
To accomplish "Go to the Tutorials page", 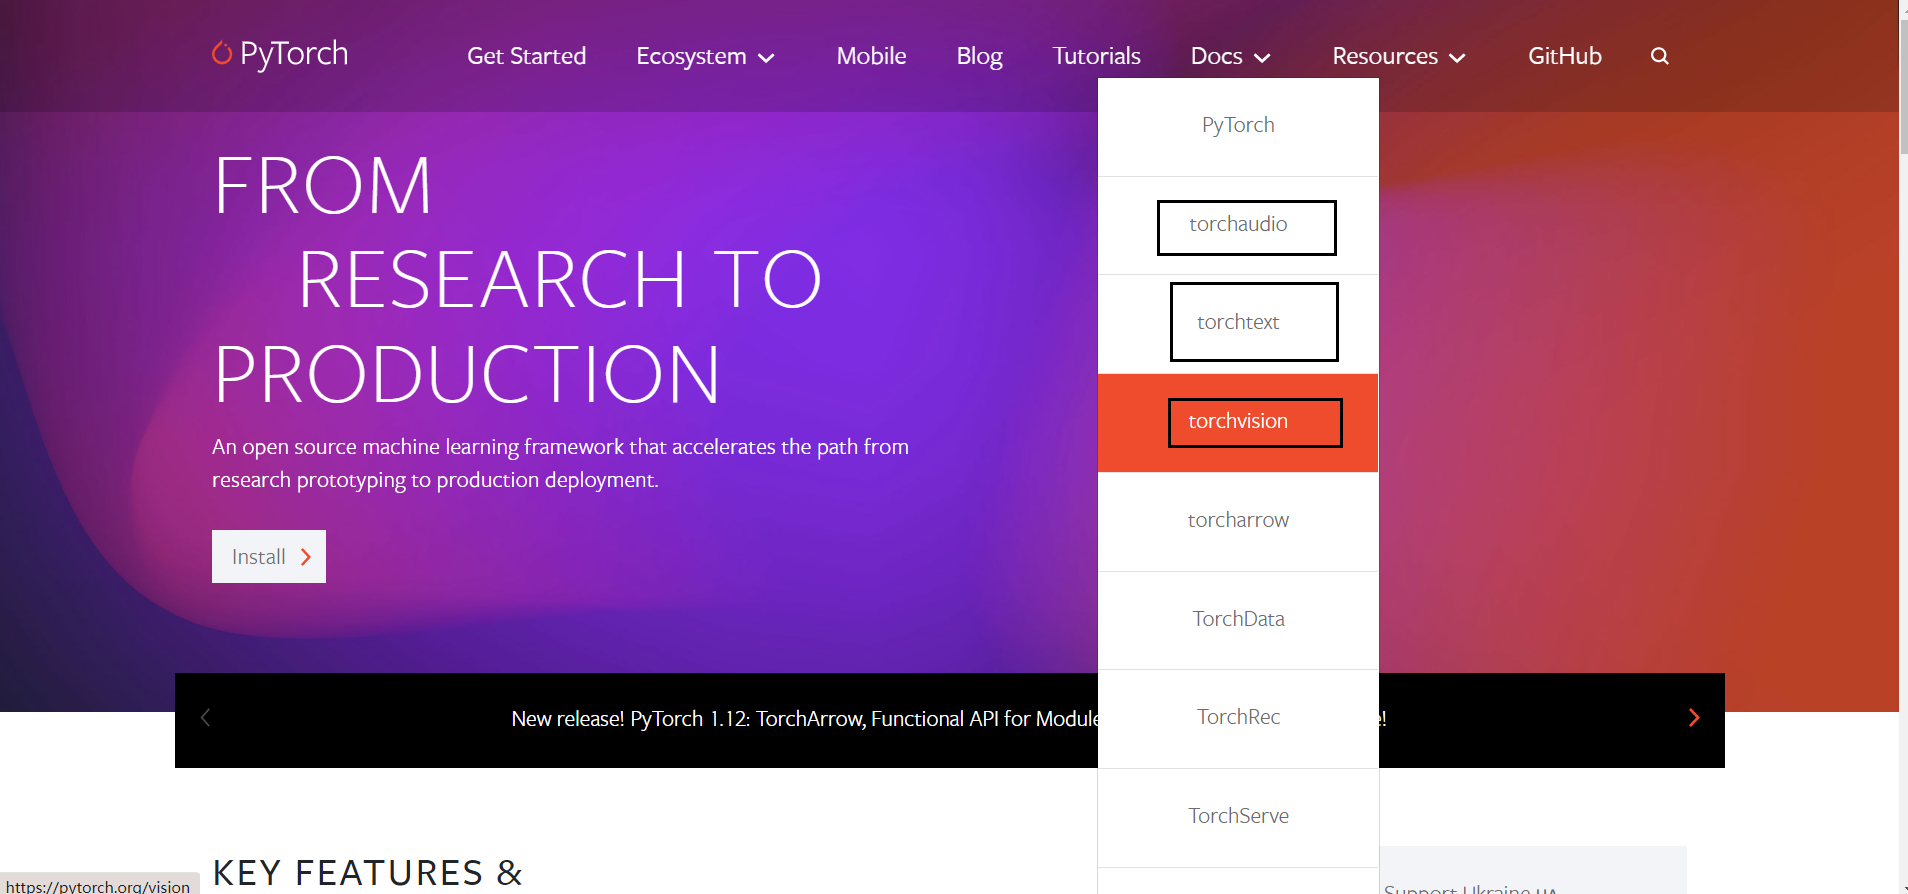I will point(1096,56).
